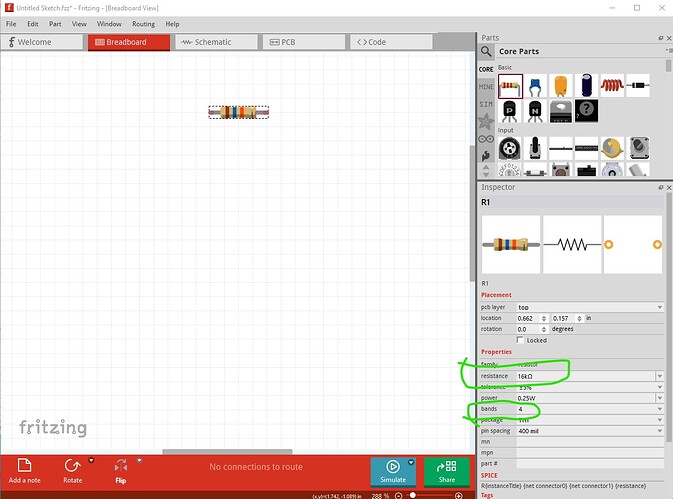Open the Routing menu
The image size is (673, 499).
tap(143, 23)
